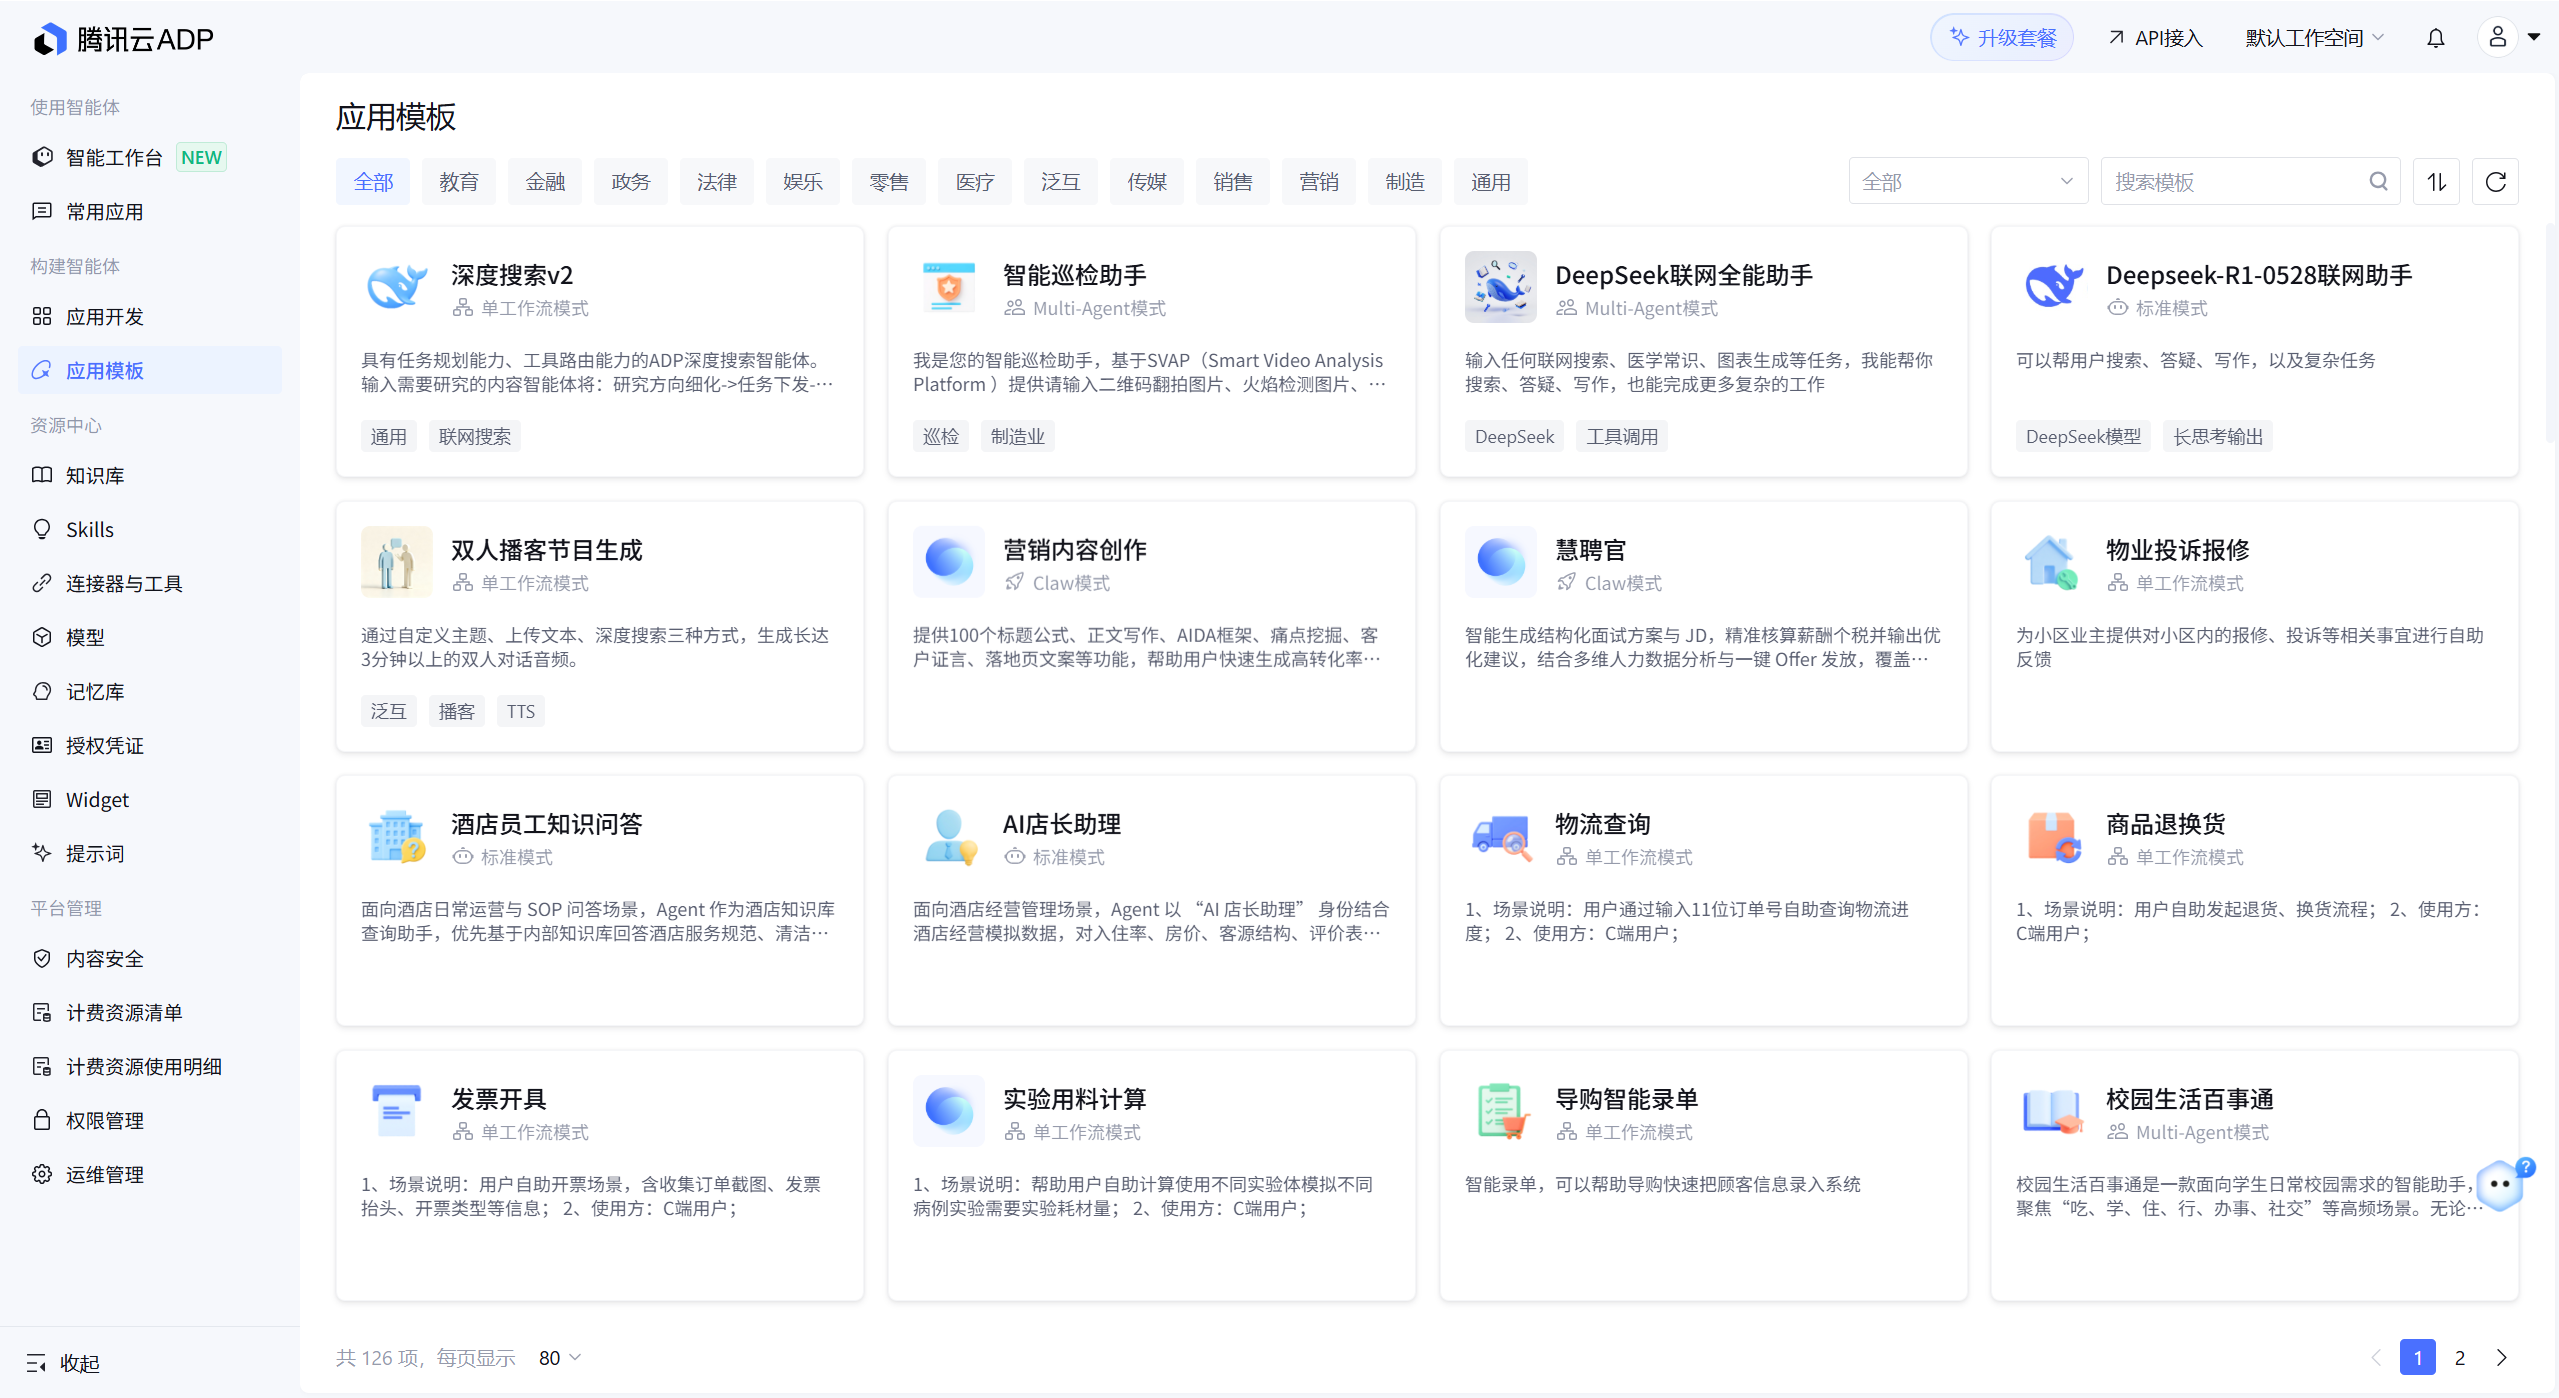Open 智能工作台 in the sidebar
This screenshot has width=2559, height=1398.
pos(150,157)
